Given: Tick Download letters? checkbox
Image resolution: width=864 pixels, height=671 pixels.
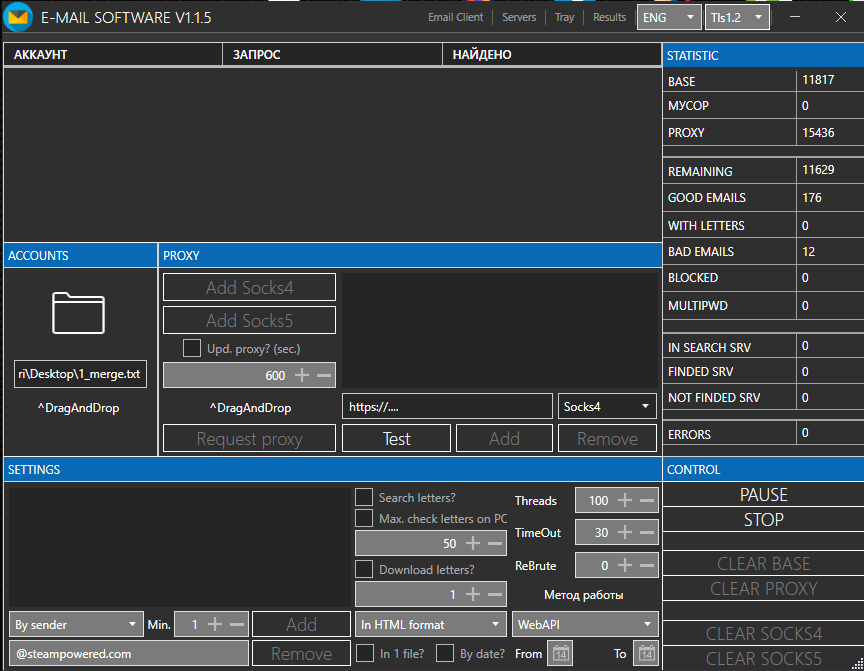Looking at the screenshot, I should pyautogui.click(x=364, y=569).
